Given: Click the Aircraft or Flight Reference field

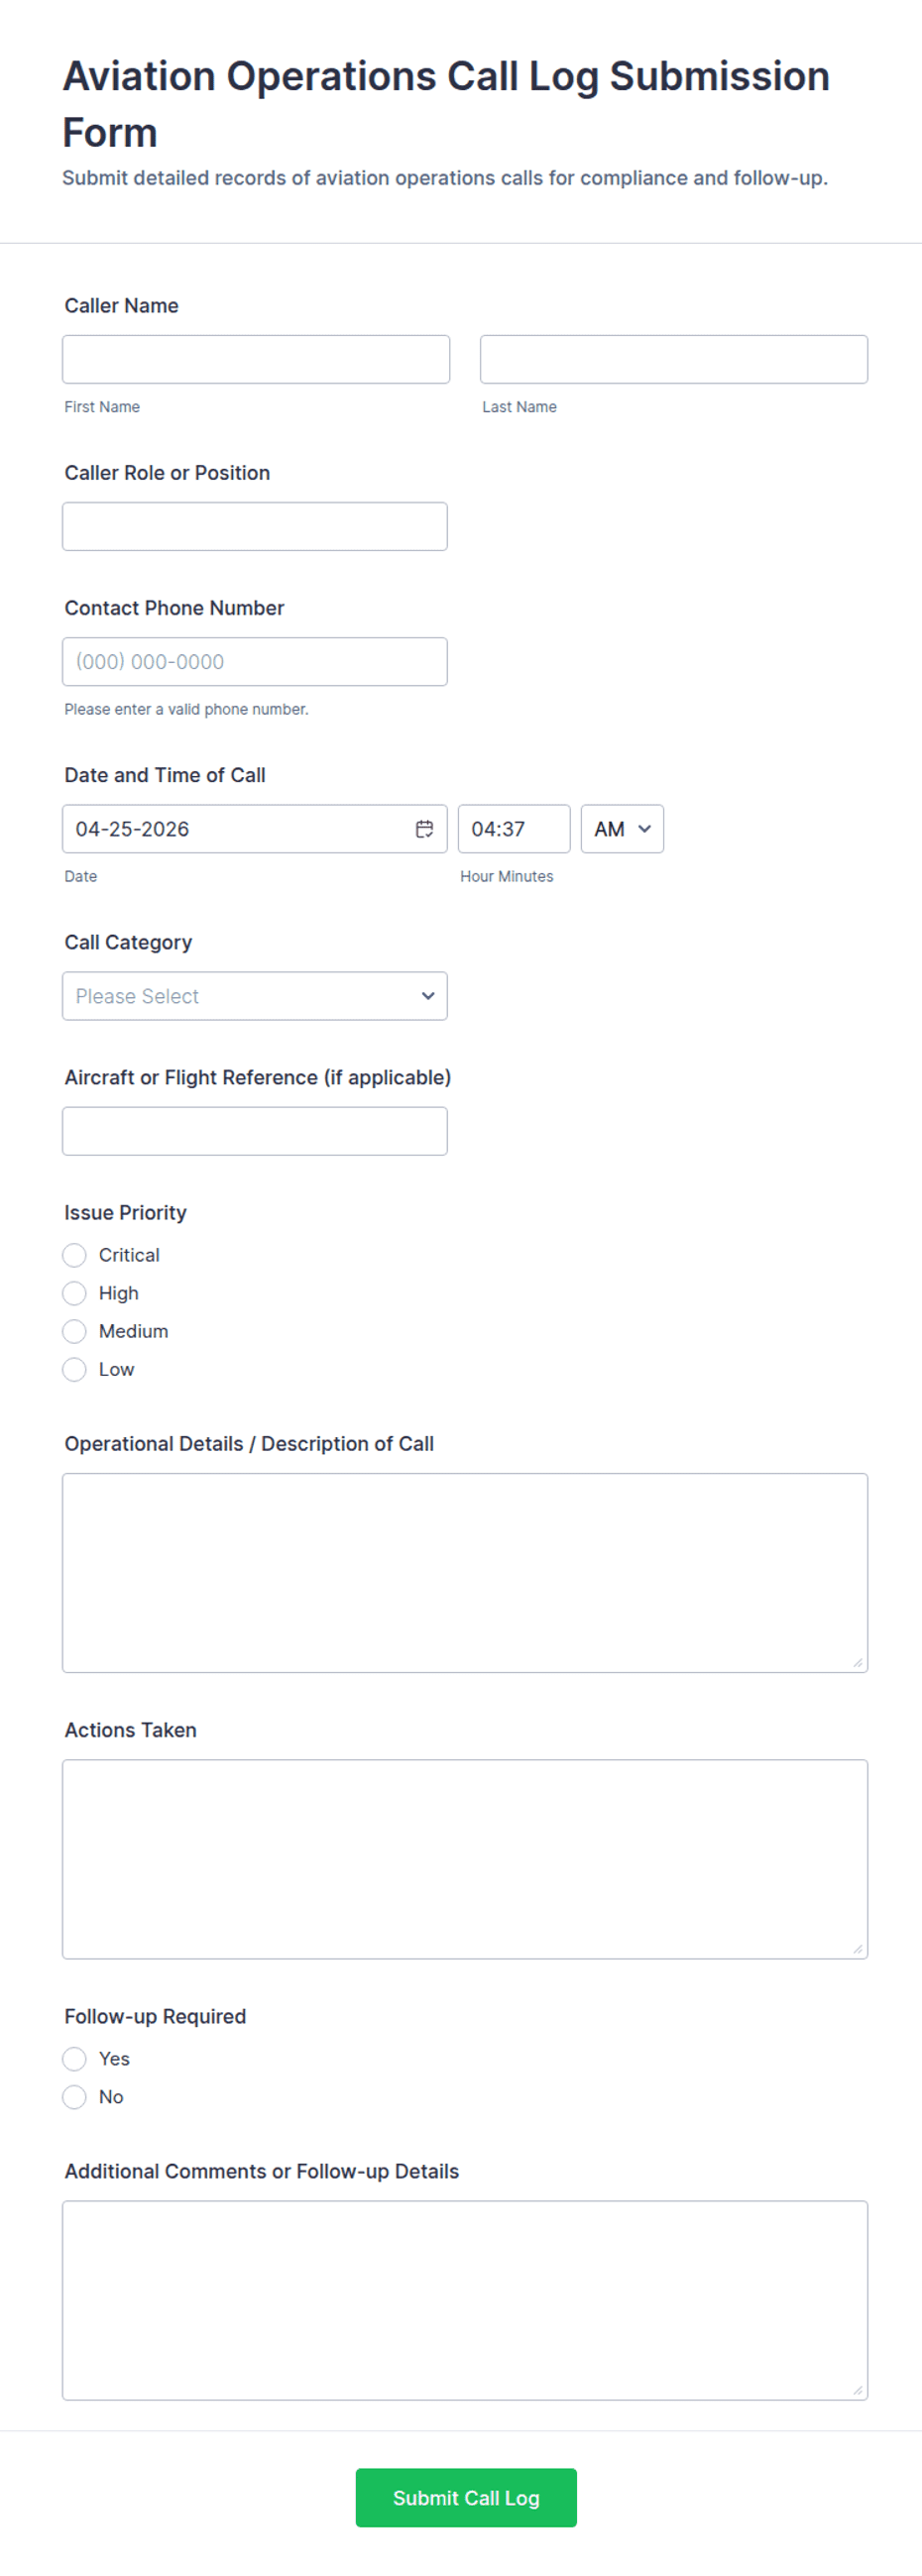Looking at the screenshot, I should click(255, 1131).
